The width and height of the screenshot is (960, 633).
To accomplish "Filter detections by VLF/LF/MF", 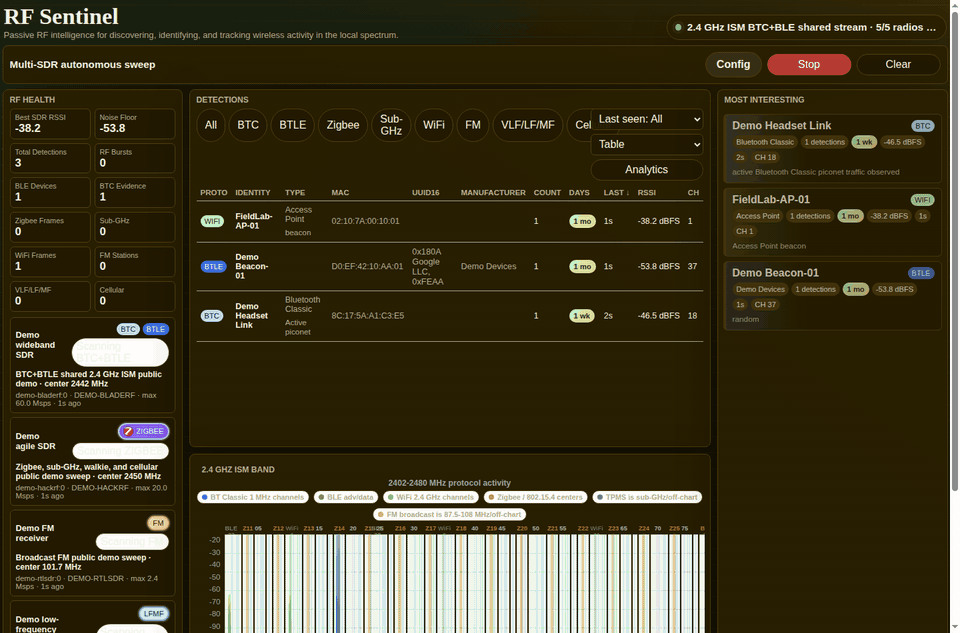I will 528,125.
